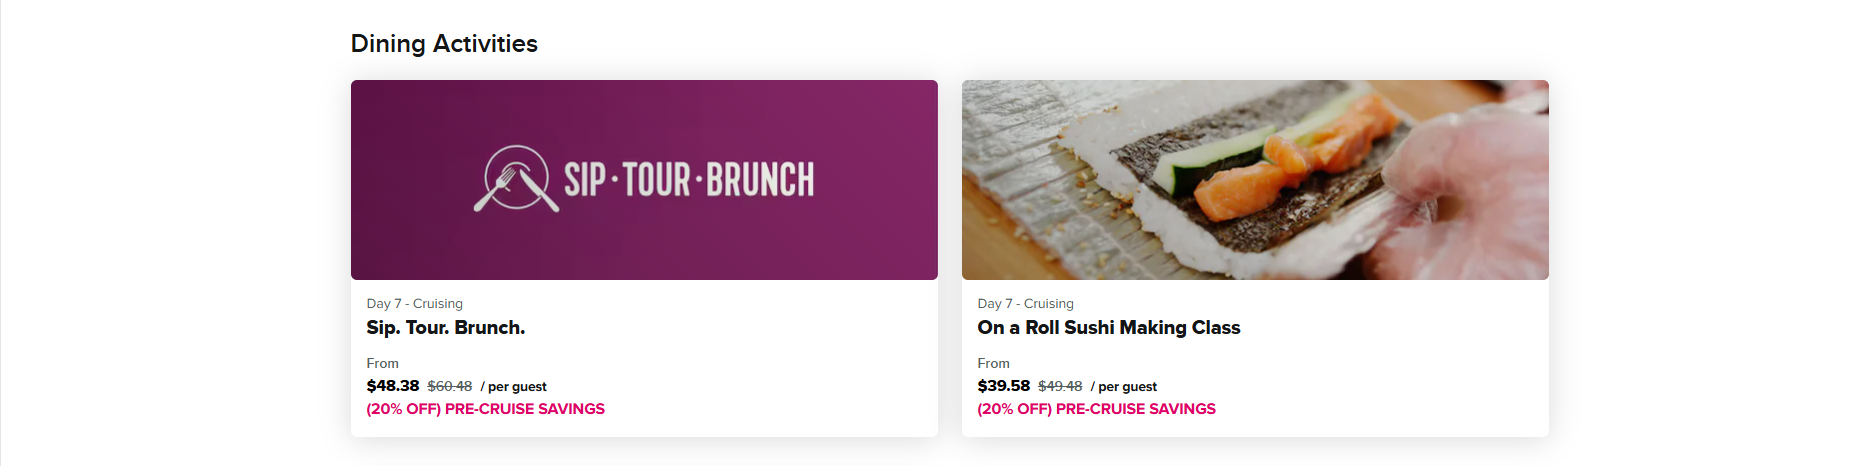Image resolution: width=1871 pixels, height=466 pixels.
Task: Click sushi class (20% OFF) PRE-CRUISE SAVINGS text
Action: (x=1096, y=409)
